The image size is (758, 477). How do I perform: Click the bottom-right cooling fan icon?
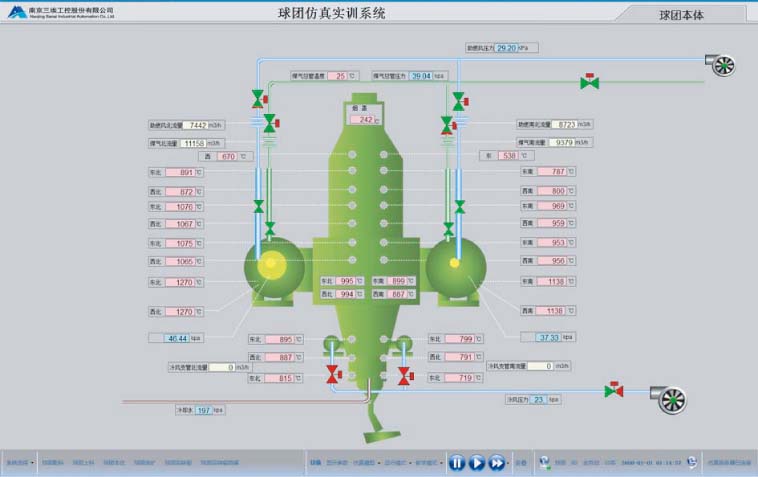[x=669, y=399]
